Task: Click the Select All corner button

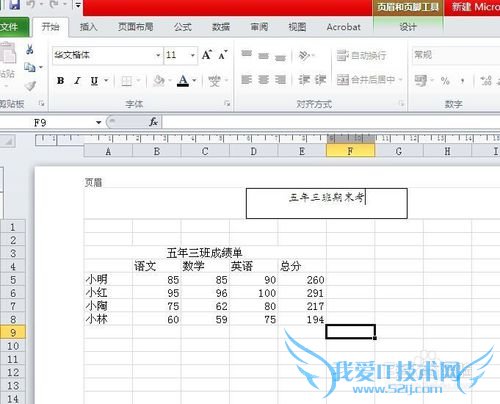Action: [8, 141]
